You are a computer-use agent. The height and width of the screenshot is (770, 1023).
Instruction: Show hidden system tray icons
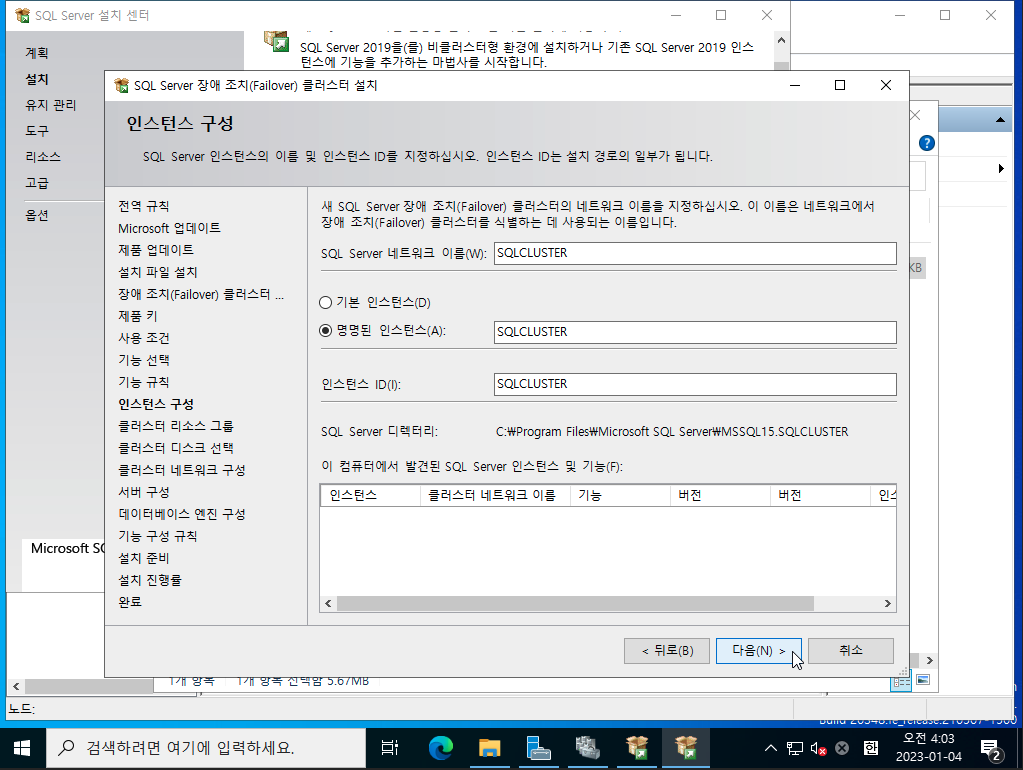click(x=771, y=748)
